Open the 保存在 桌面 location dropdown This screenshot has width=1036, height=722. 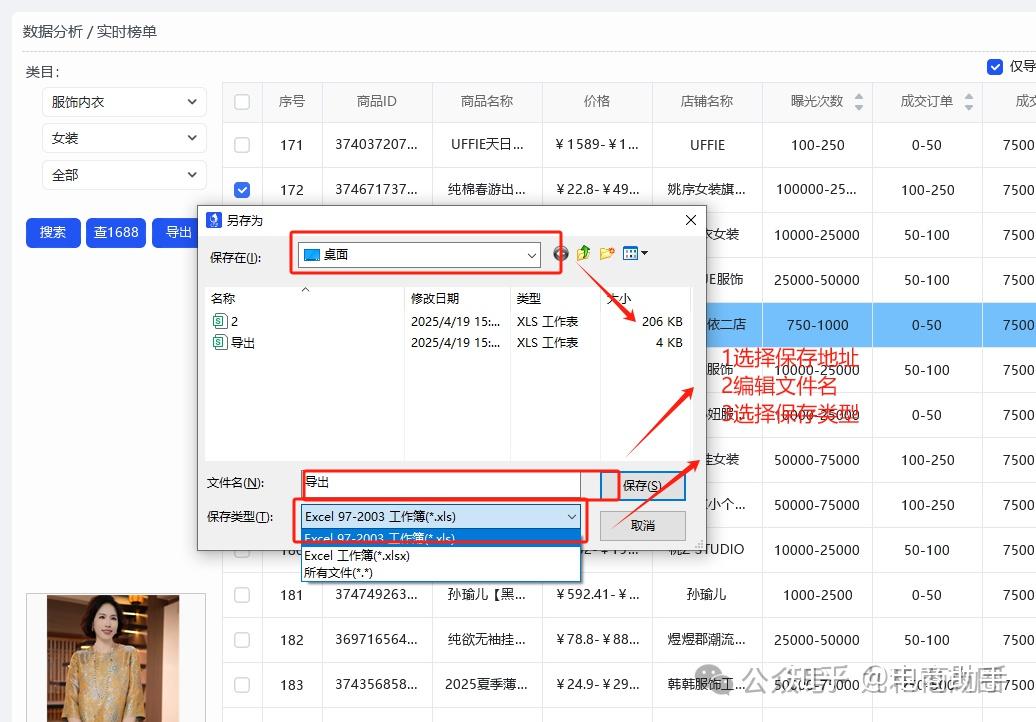pyautogui.click(x=420, y=255)
